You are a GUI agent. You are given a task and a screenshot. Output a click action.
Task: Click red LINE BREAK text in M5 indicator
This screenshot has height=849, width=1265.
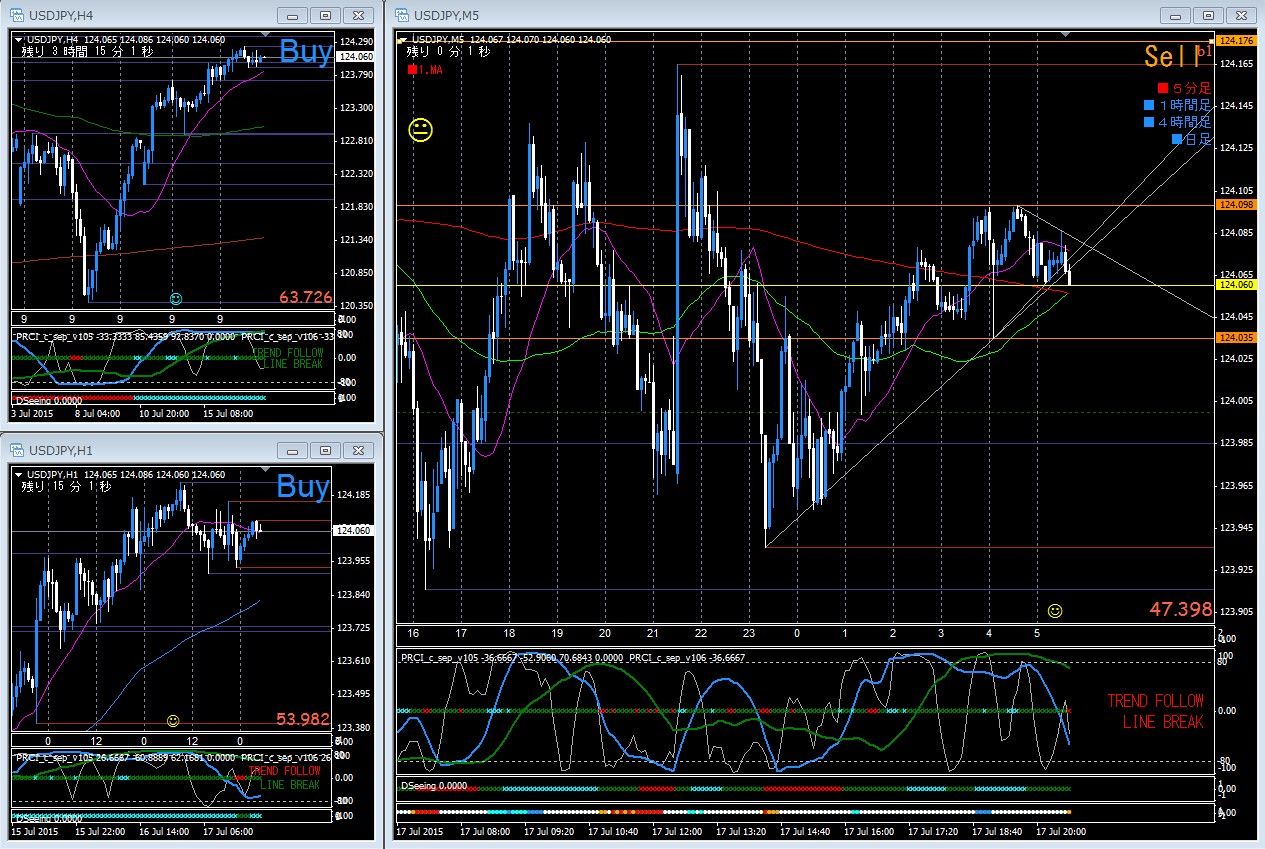(1163, 722)
